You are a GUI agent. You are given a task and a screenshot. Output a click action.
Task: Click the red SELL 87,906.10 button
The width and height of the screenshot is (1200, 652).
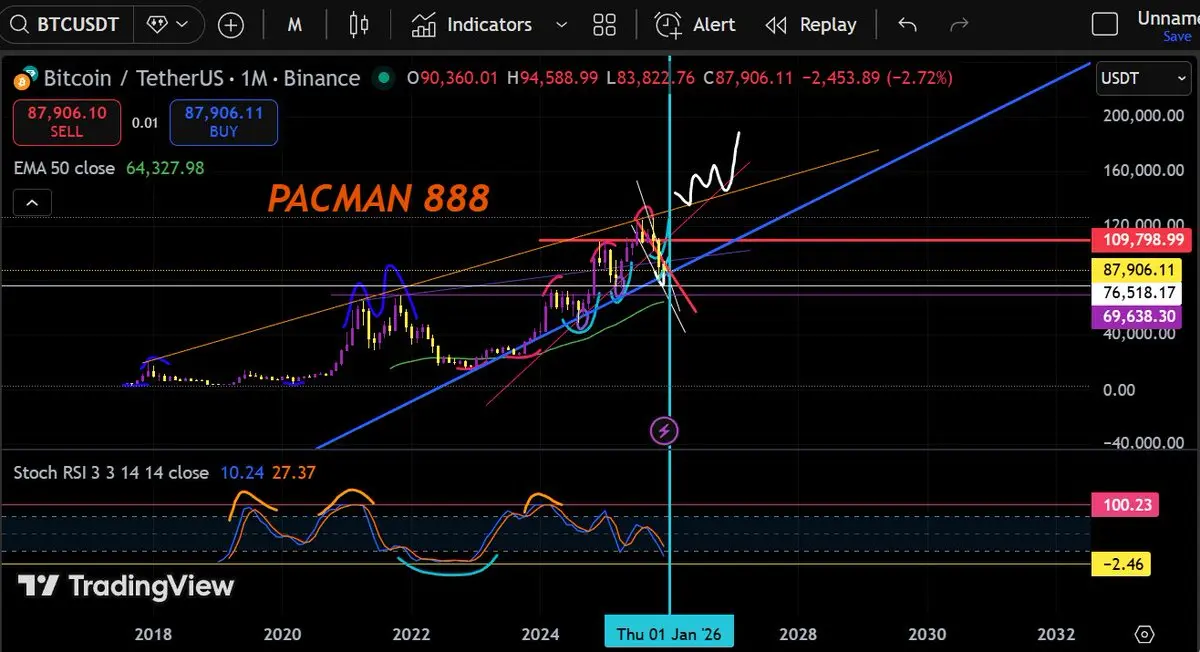pos(67,122)
